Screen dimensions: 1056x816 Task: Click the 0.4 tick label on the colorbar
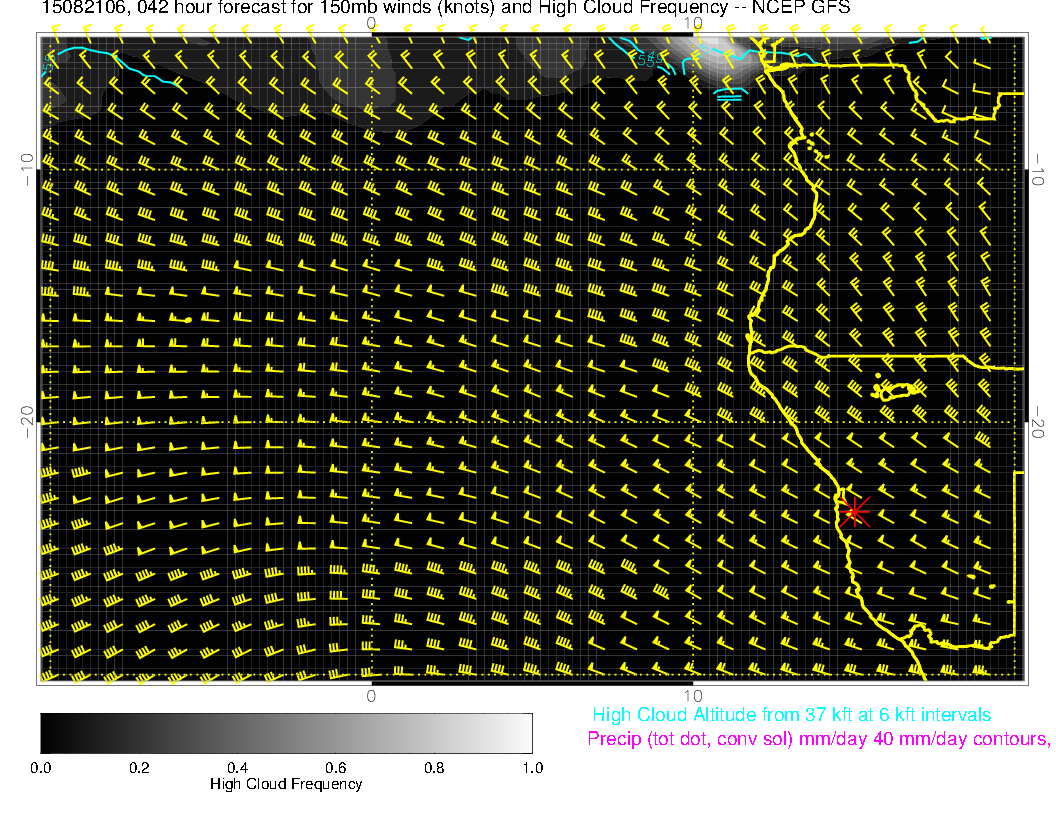coord(237,767)
